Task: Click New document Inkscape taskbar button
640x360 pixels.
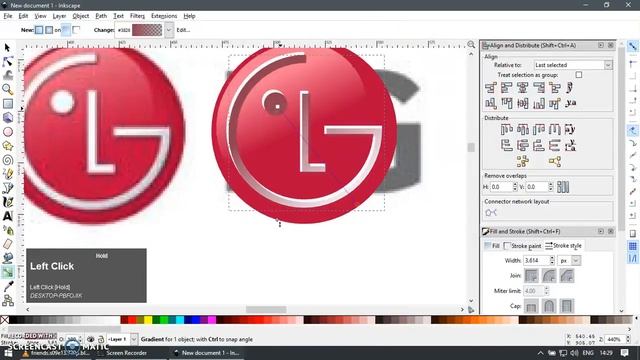Action: click(x=207, y=353)
